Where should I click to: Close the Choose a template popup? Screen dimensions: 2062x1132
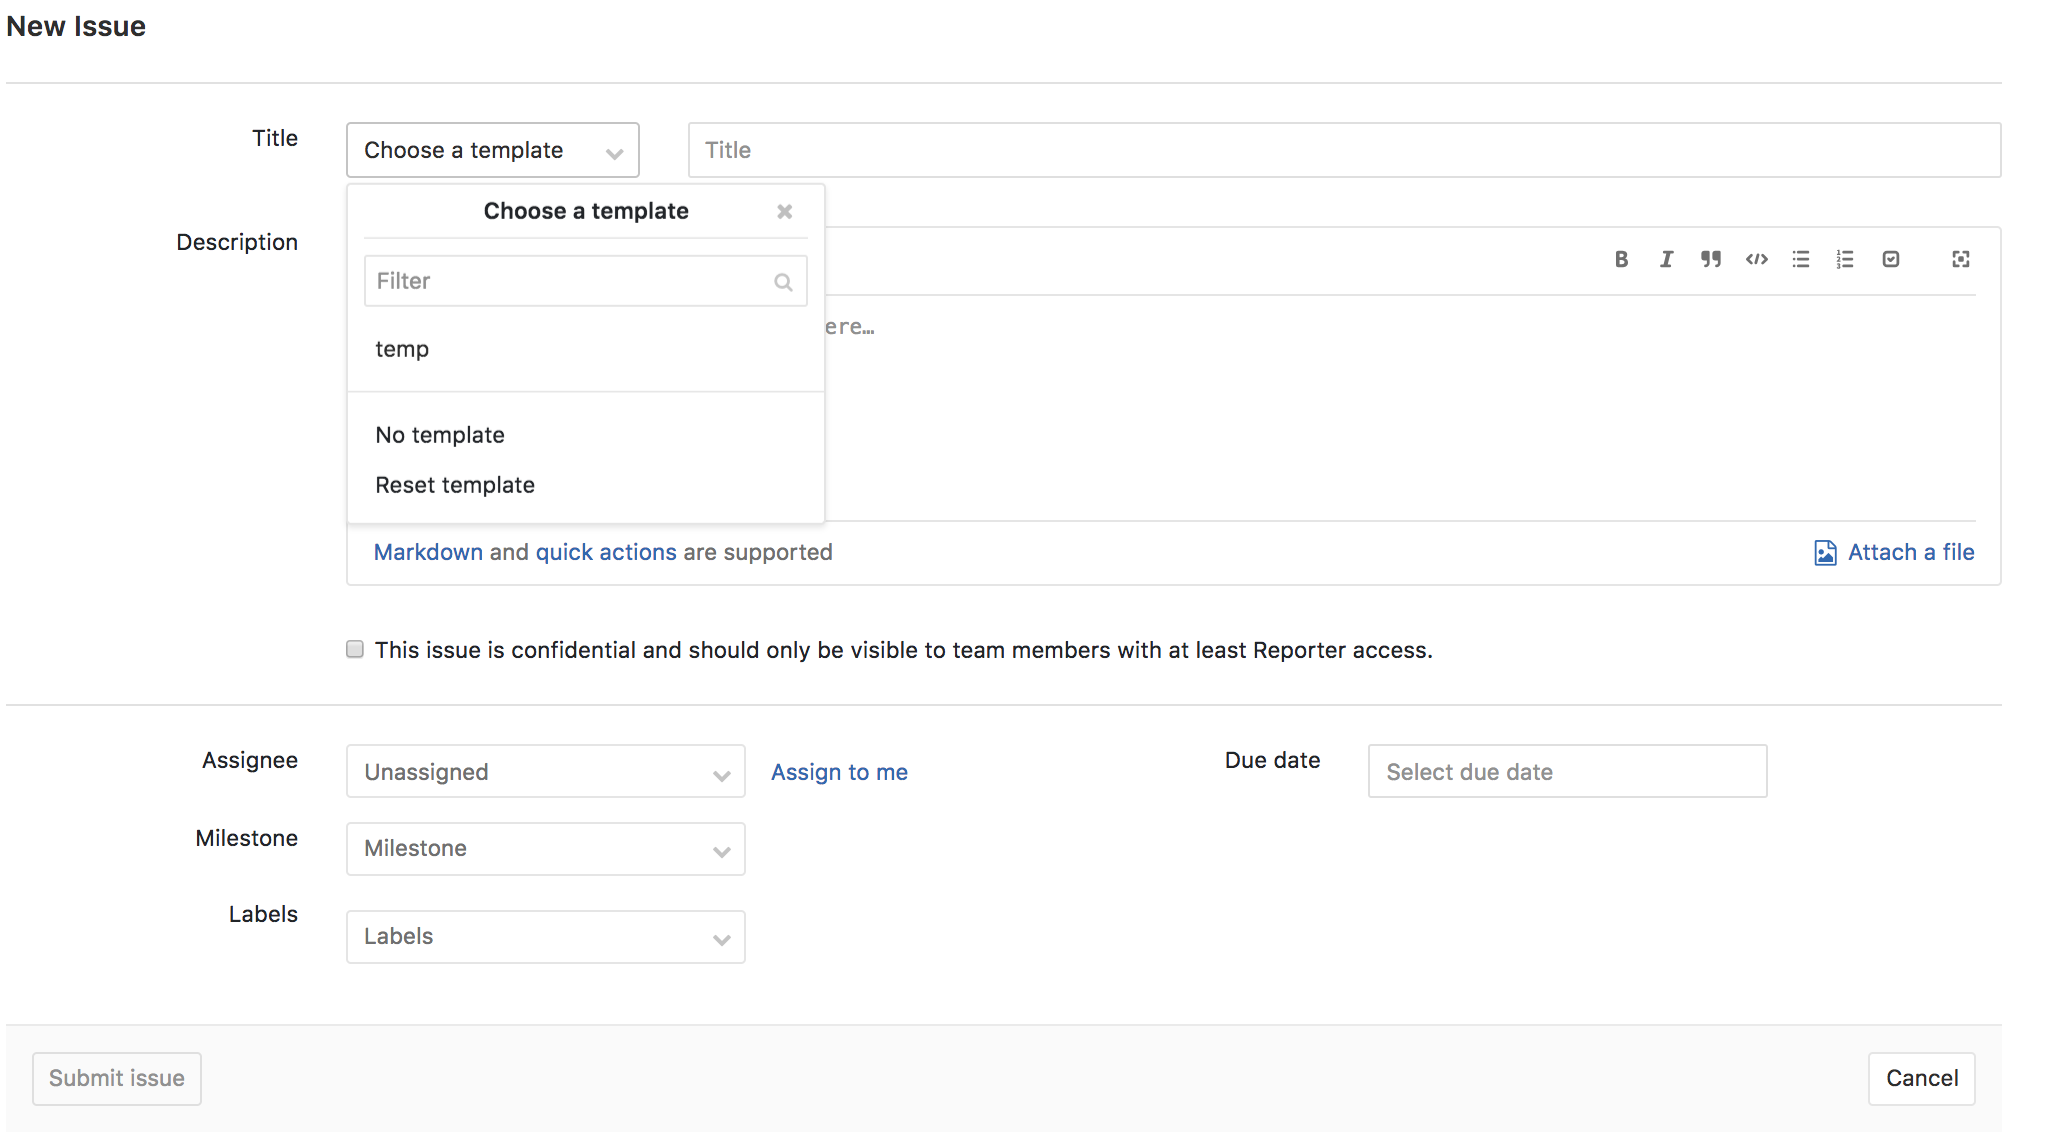[784, 211]
